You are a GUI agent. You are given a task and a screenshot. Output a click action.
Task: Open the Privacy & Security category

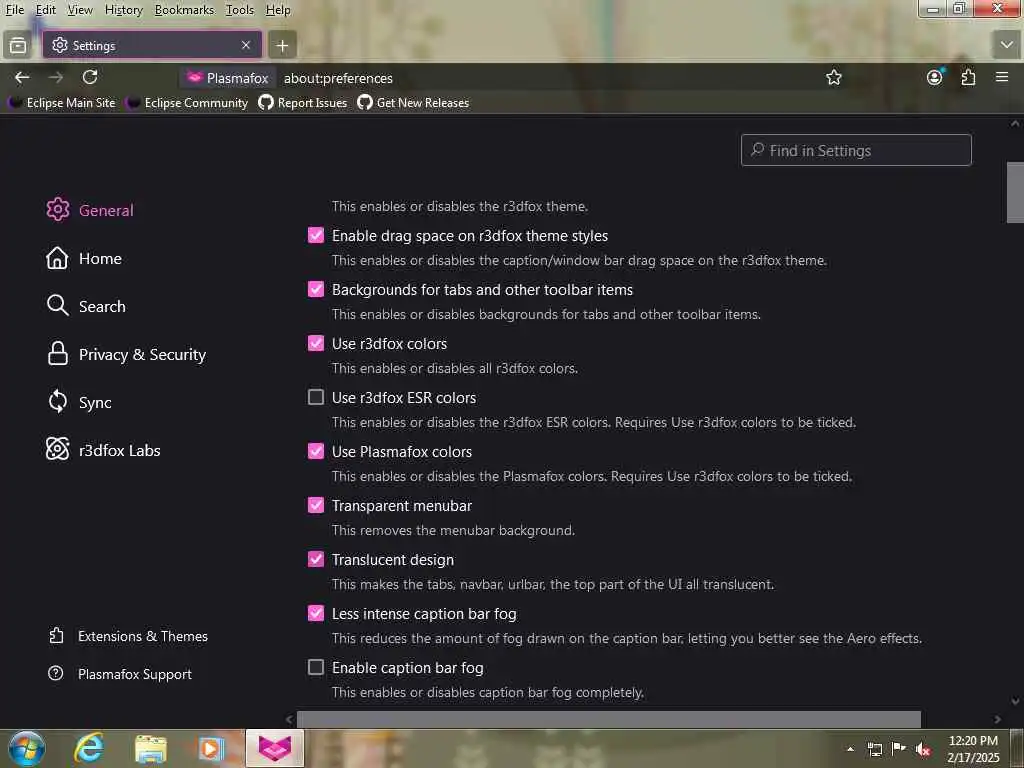pos(127,355)
